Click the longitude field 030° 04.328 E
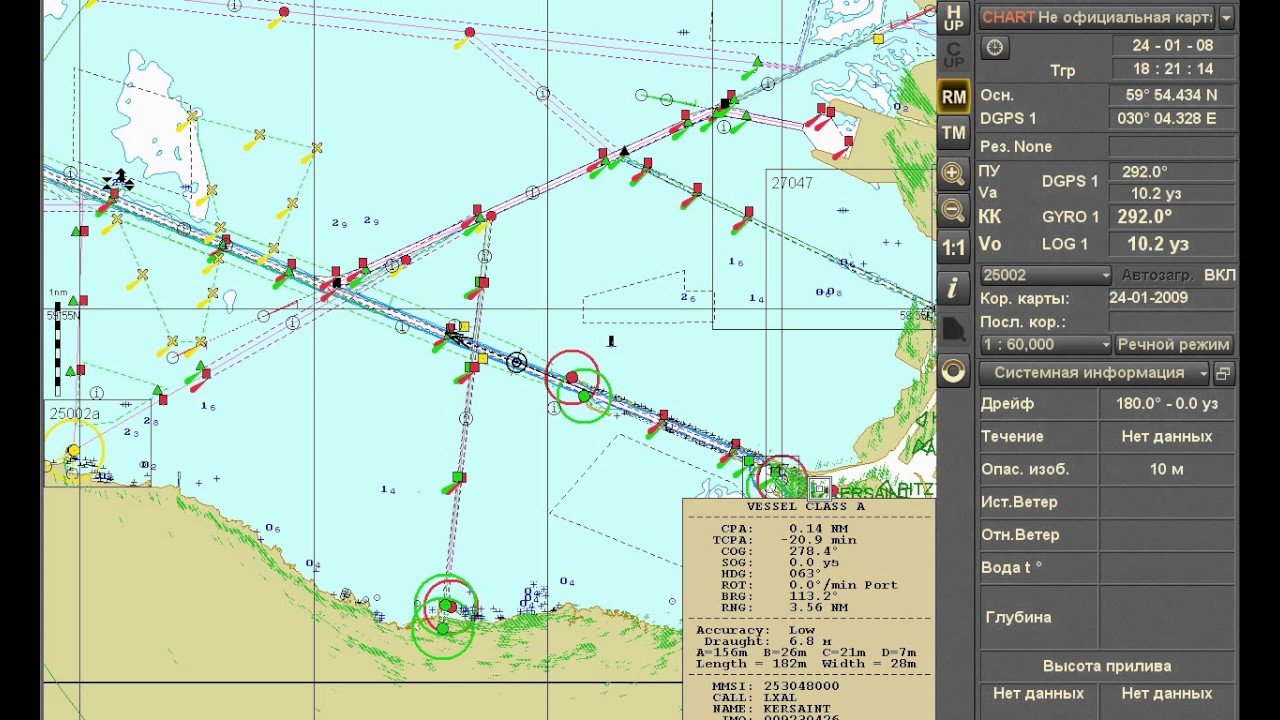 (1172, 118)
